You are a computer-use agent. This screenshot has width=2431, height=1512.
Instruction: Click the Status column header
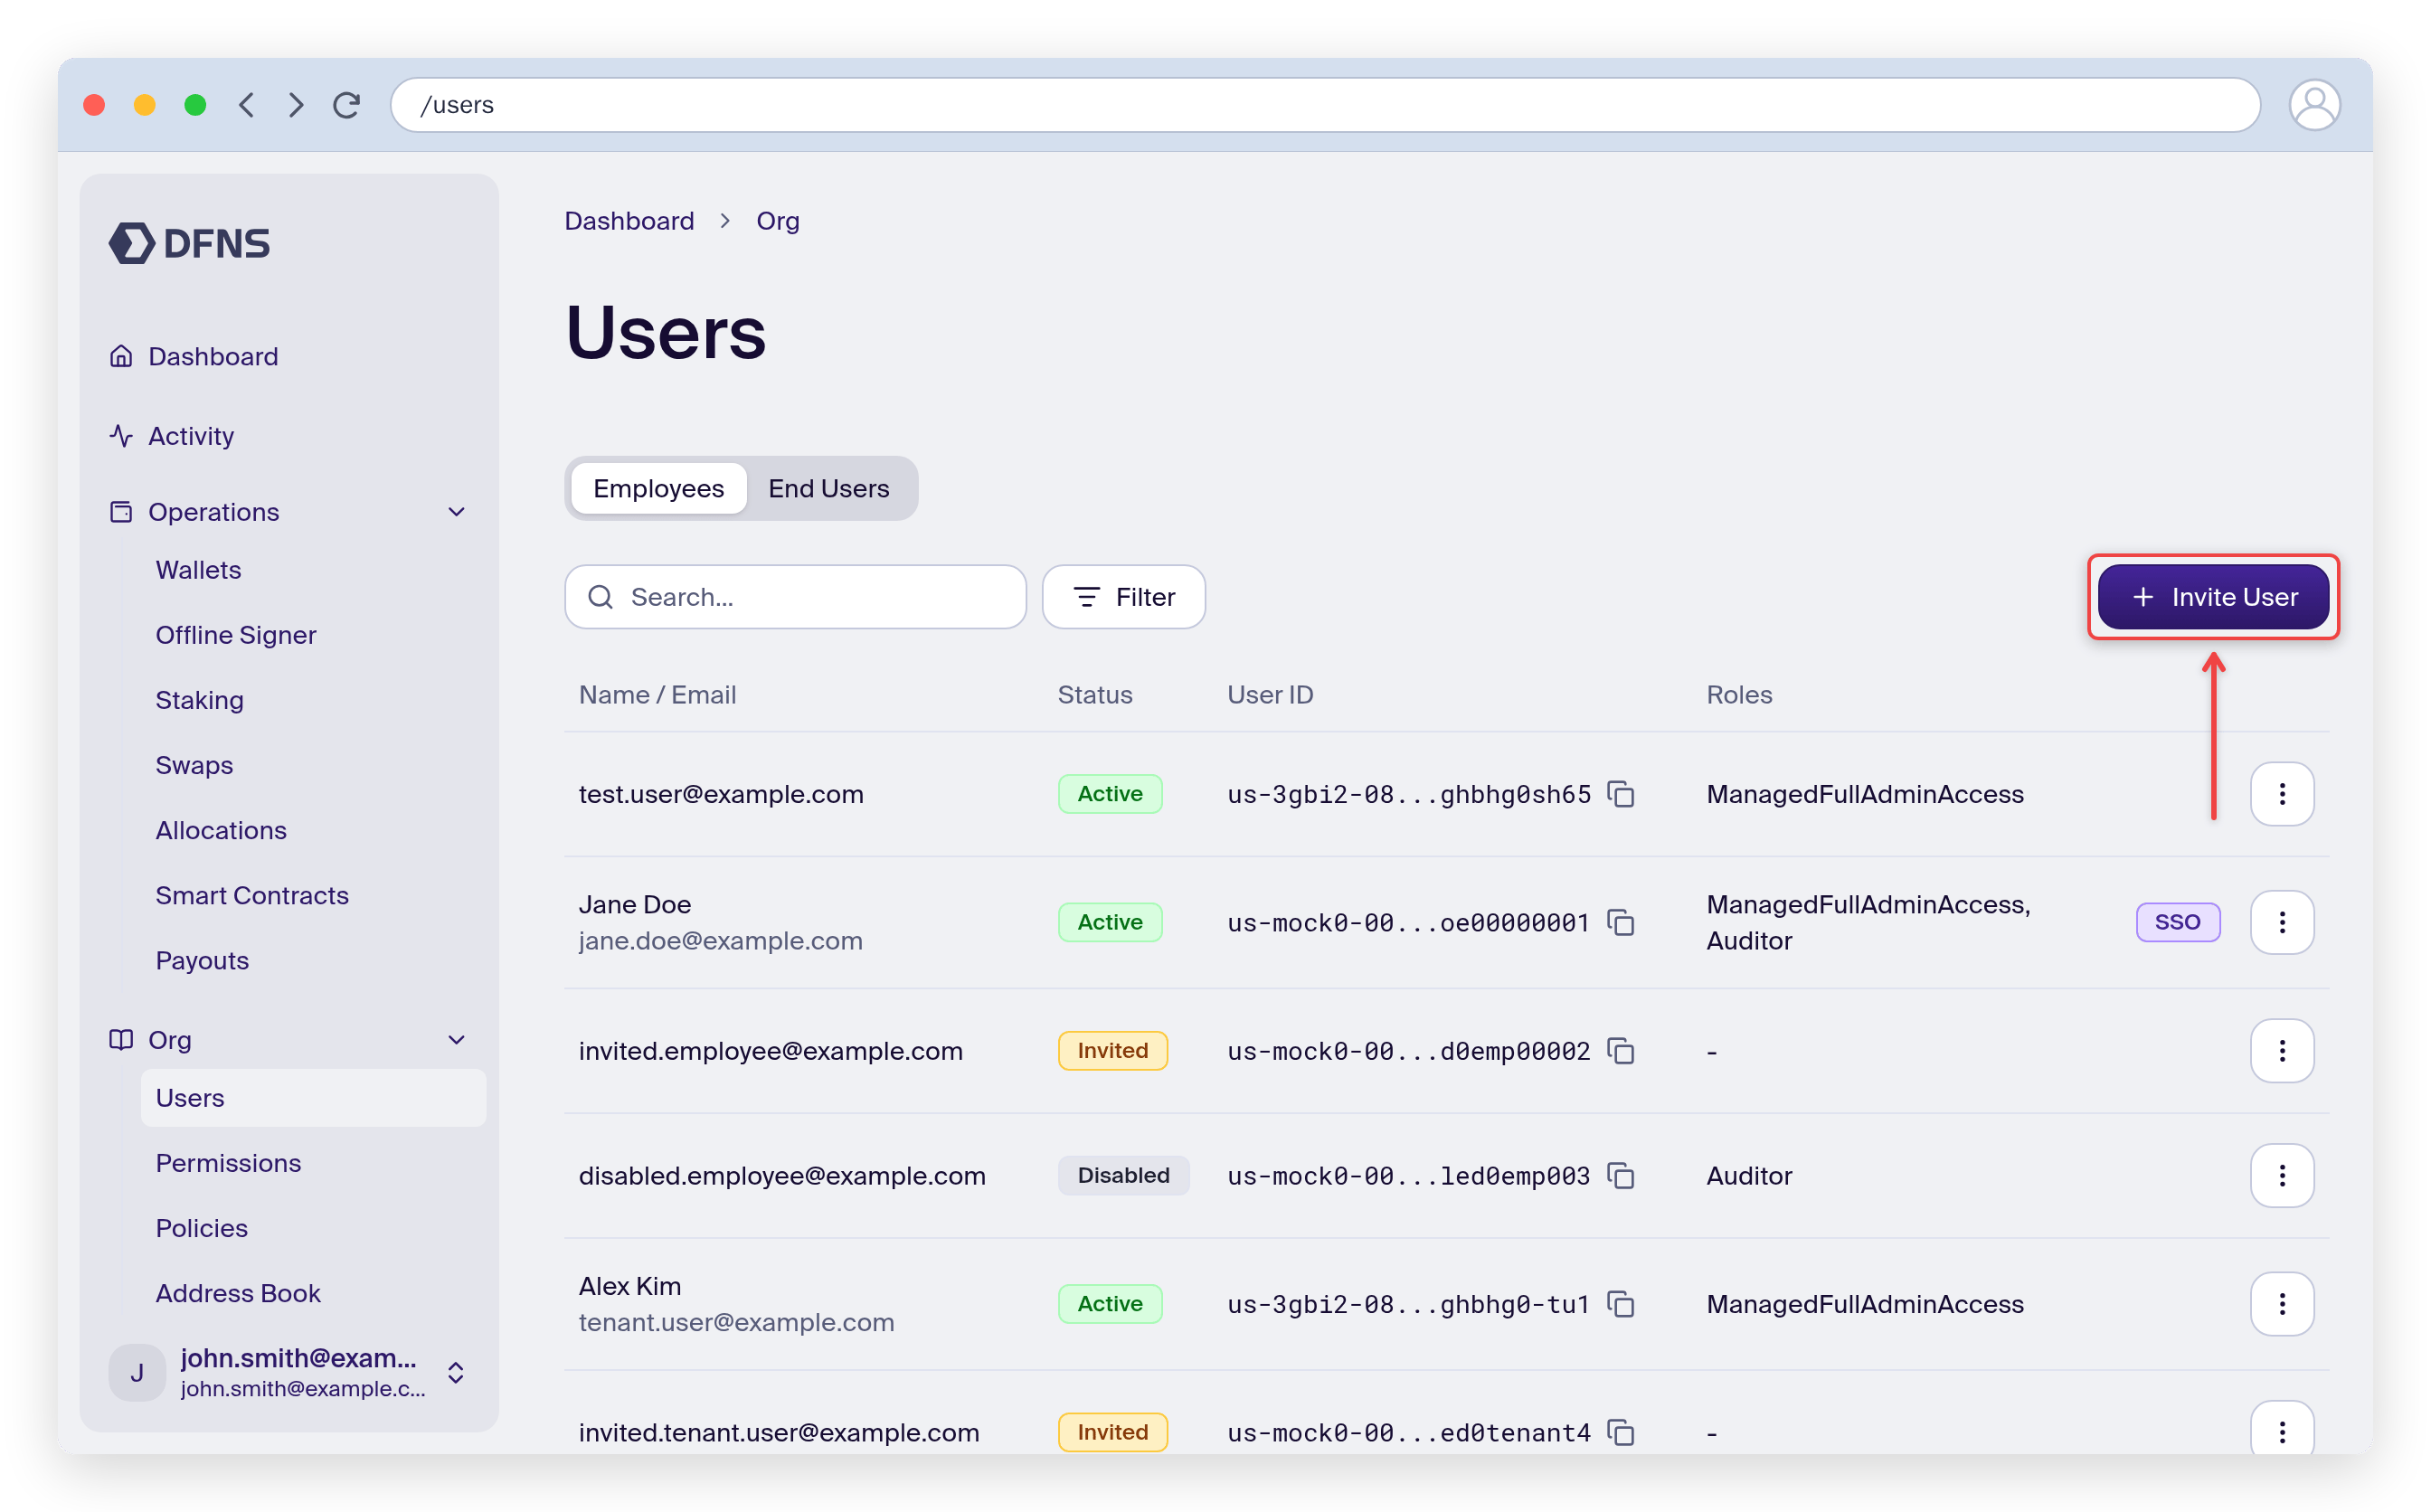pos(1095,695)
